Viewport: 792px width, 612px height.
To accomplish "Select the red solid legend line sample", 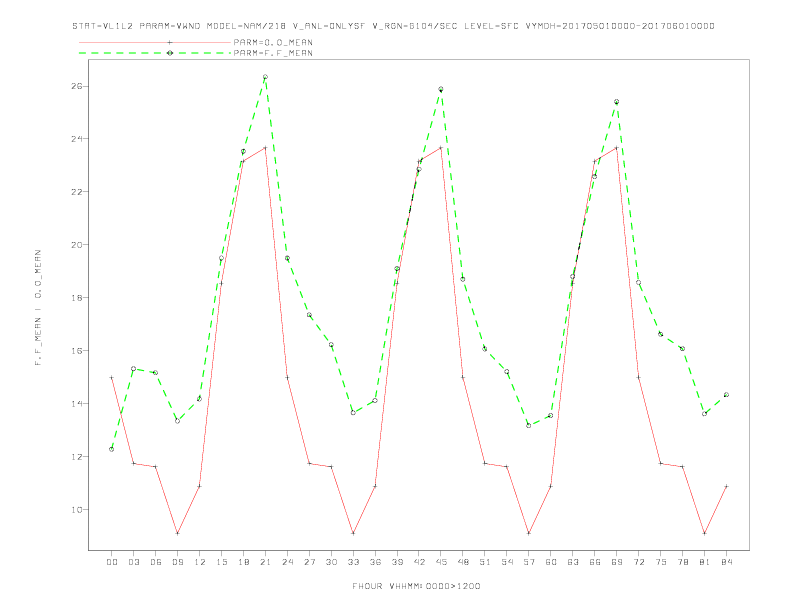I will point(155,42).
